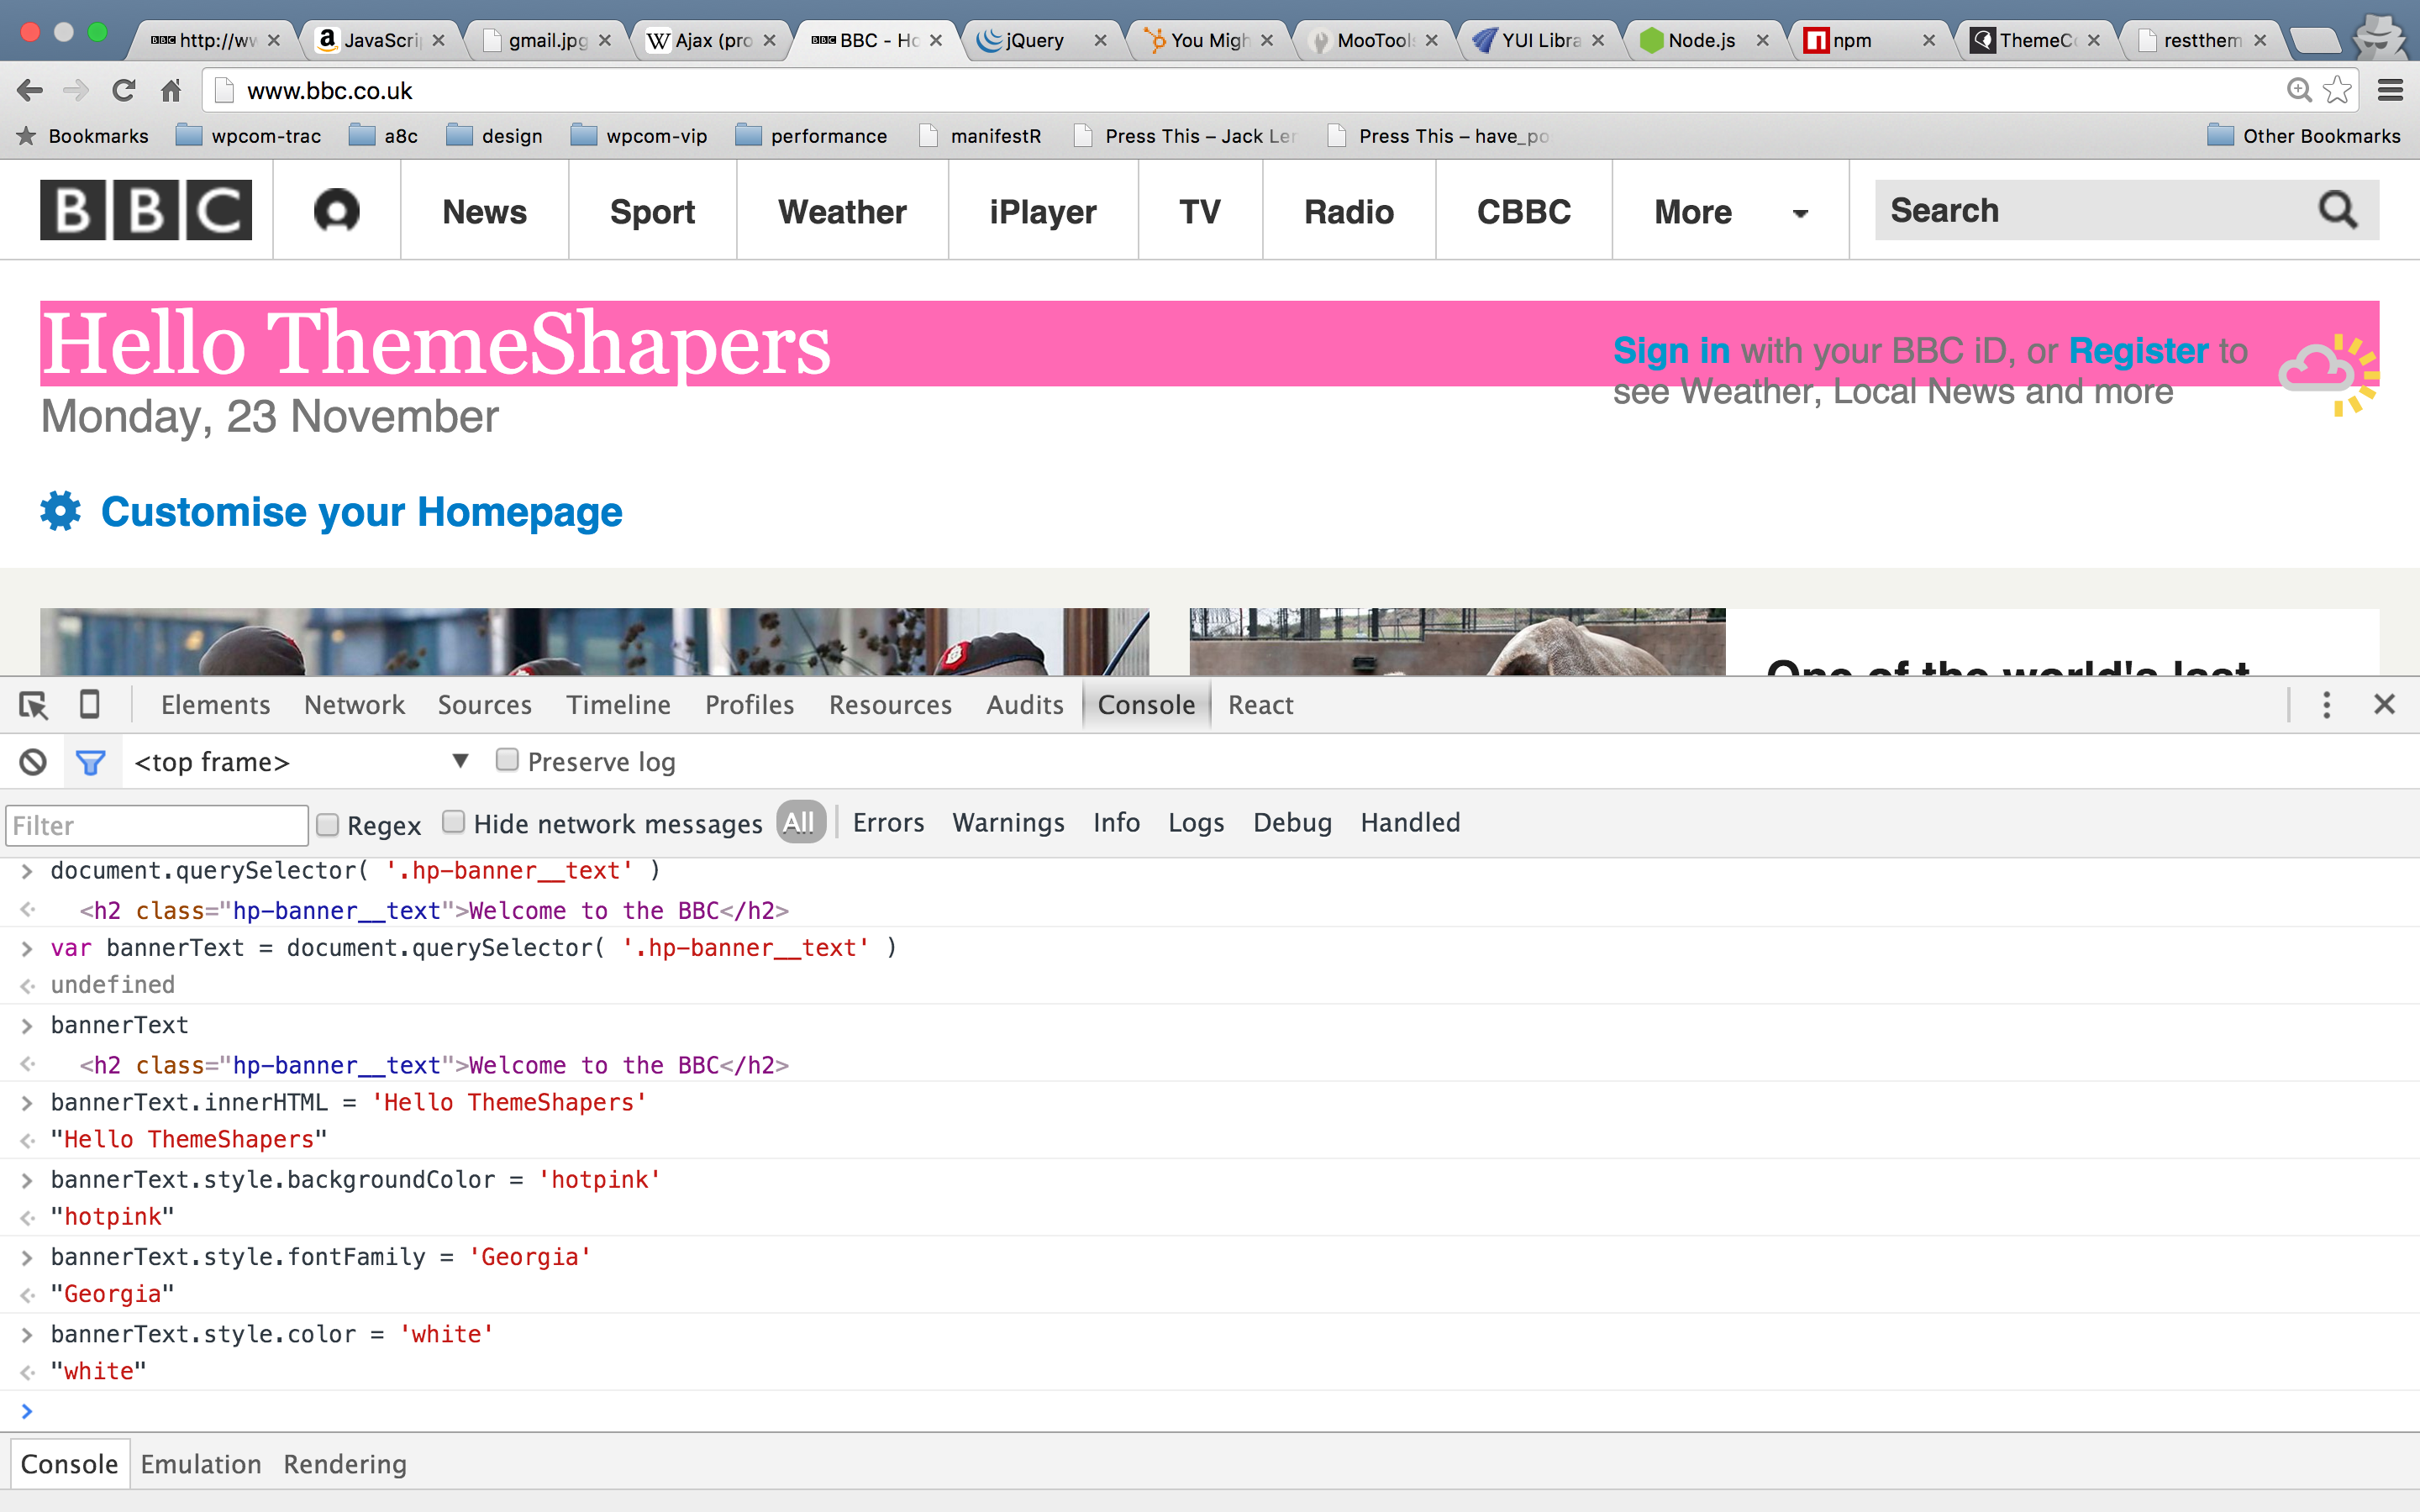Click the weather cloud and sun icon
This screenshot has width=2420, height=1512.
pos(2329,374)
